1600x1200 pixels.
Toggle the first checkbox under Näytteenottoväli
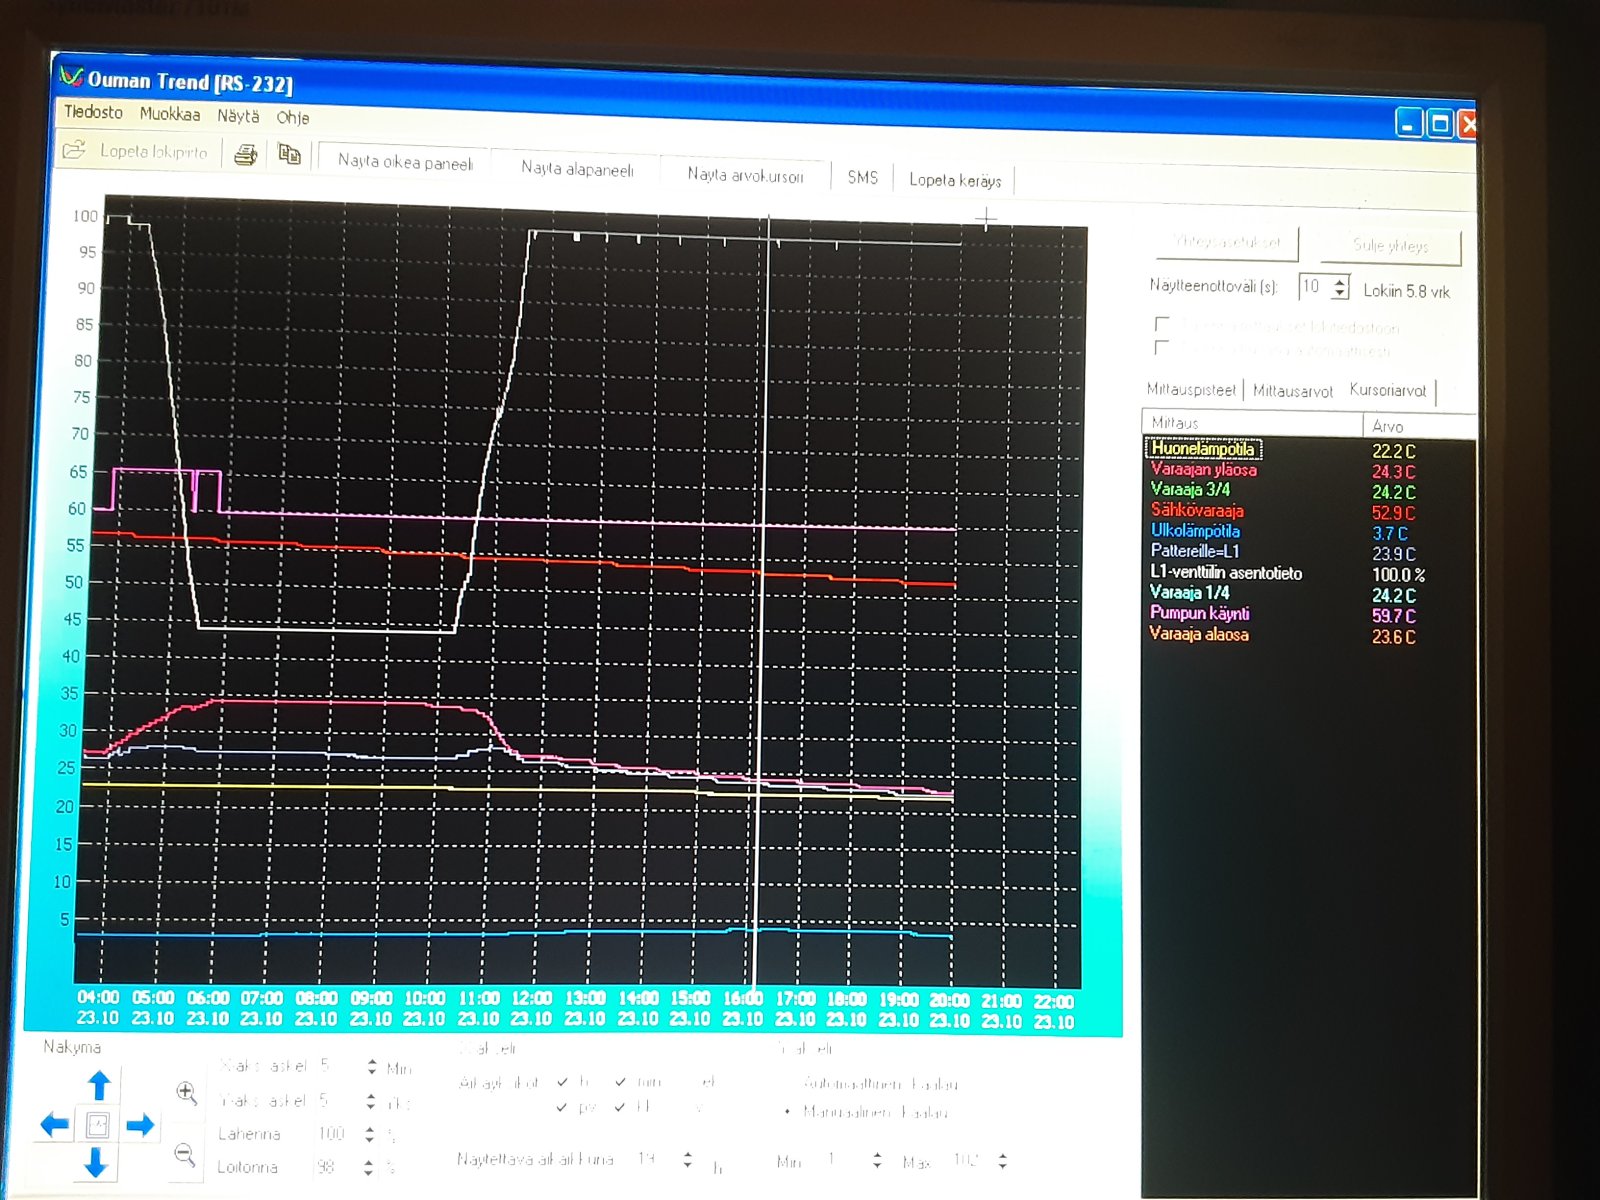click(1162, 324)
